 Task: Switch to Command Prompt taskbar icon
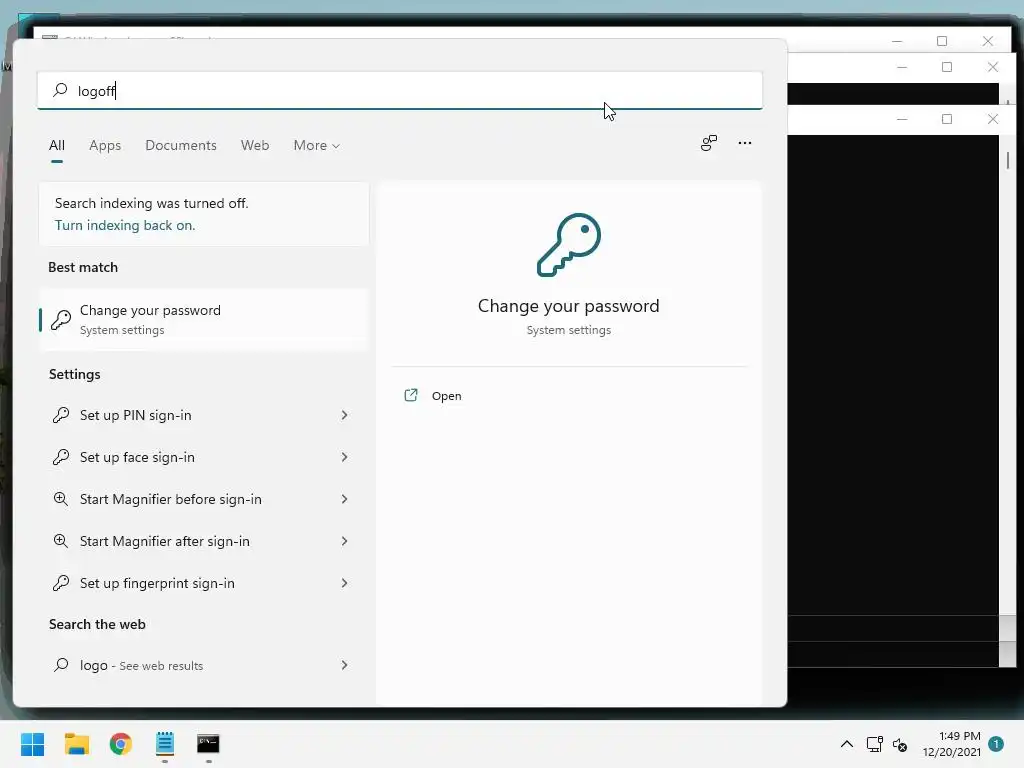click(x=208, y=744)
